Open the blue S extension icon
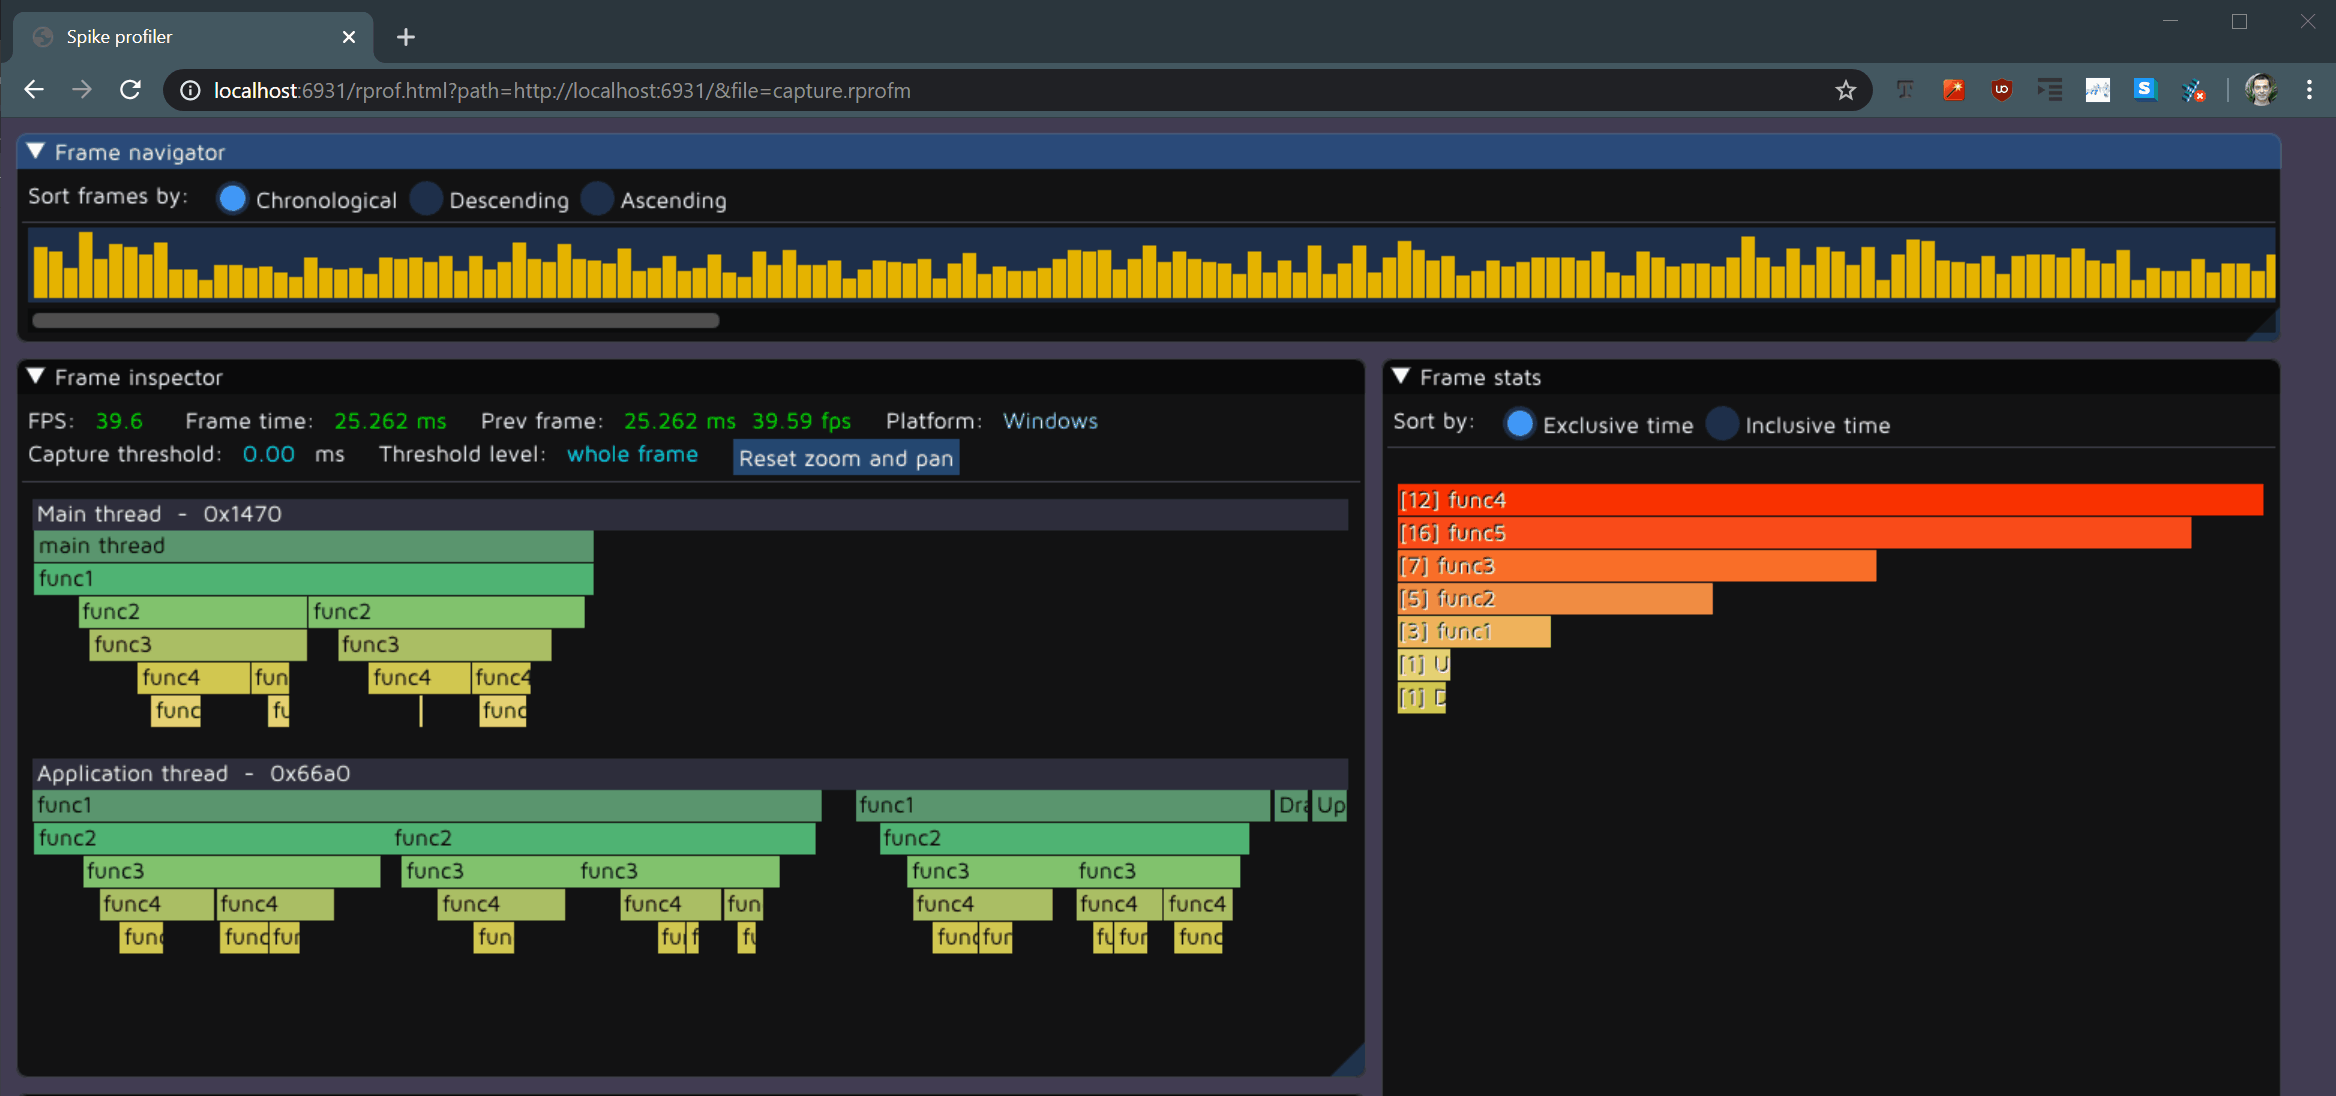The width and height of the screenshot is (2336, 1096). tap(2144, 90)
